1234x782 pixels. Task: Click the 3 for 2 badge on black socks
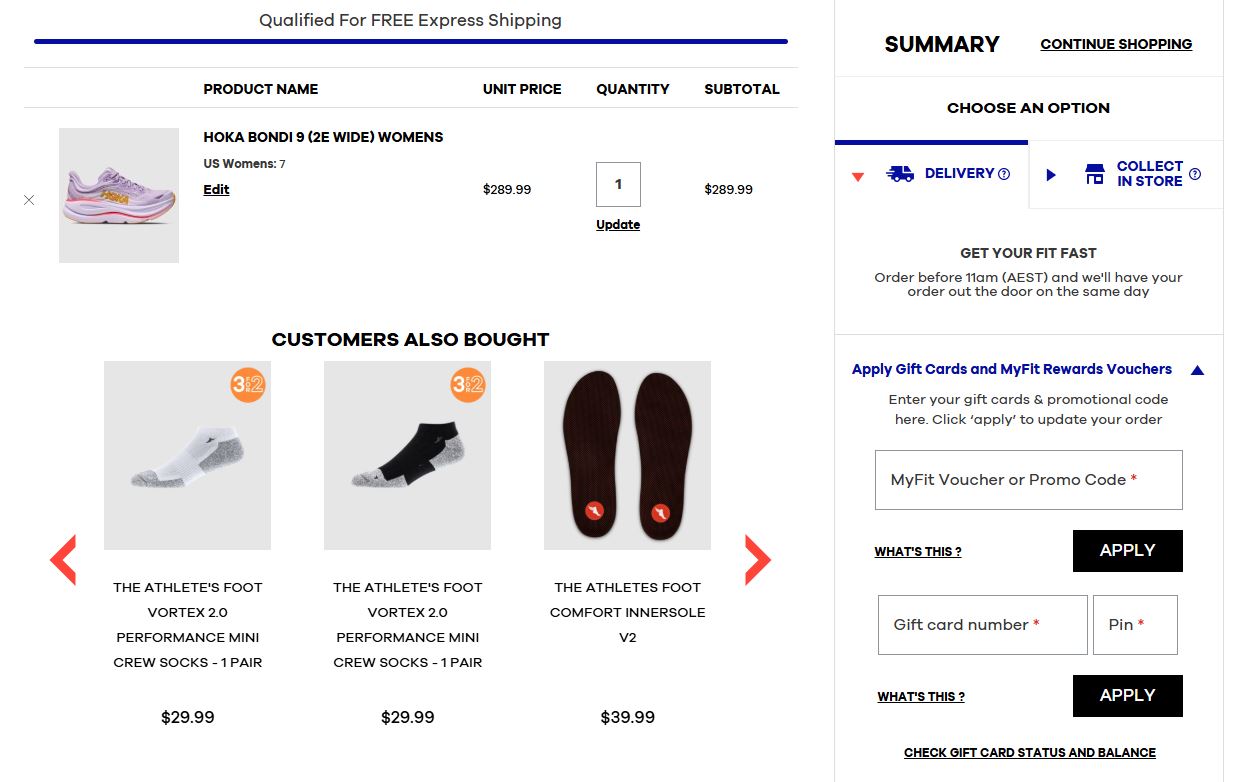click(468, 384)
